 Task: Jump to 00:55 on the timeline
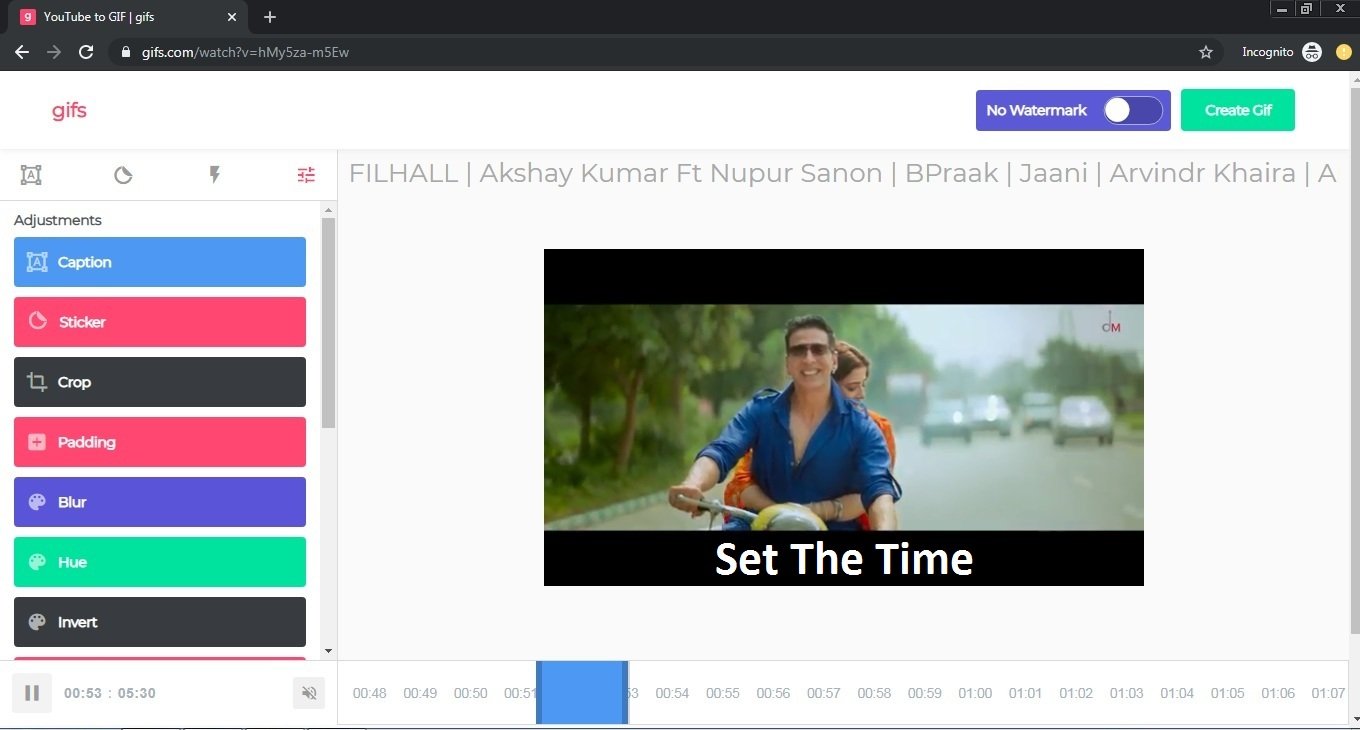point(722,693)
